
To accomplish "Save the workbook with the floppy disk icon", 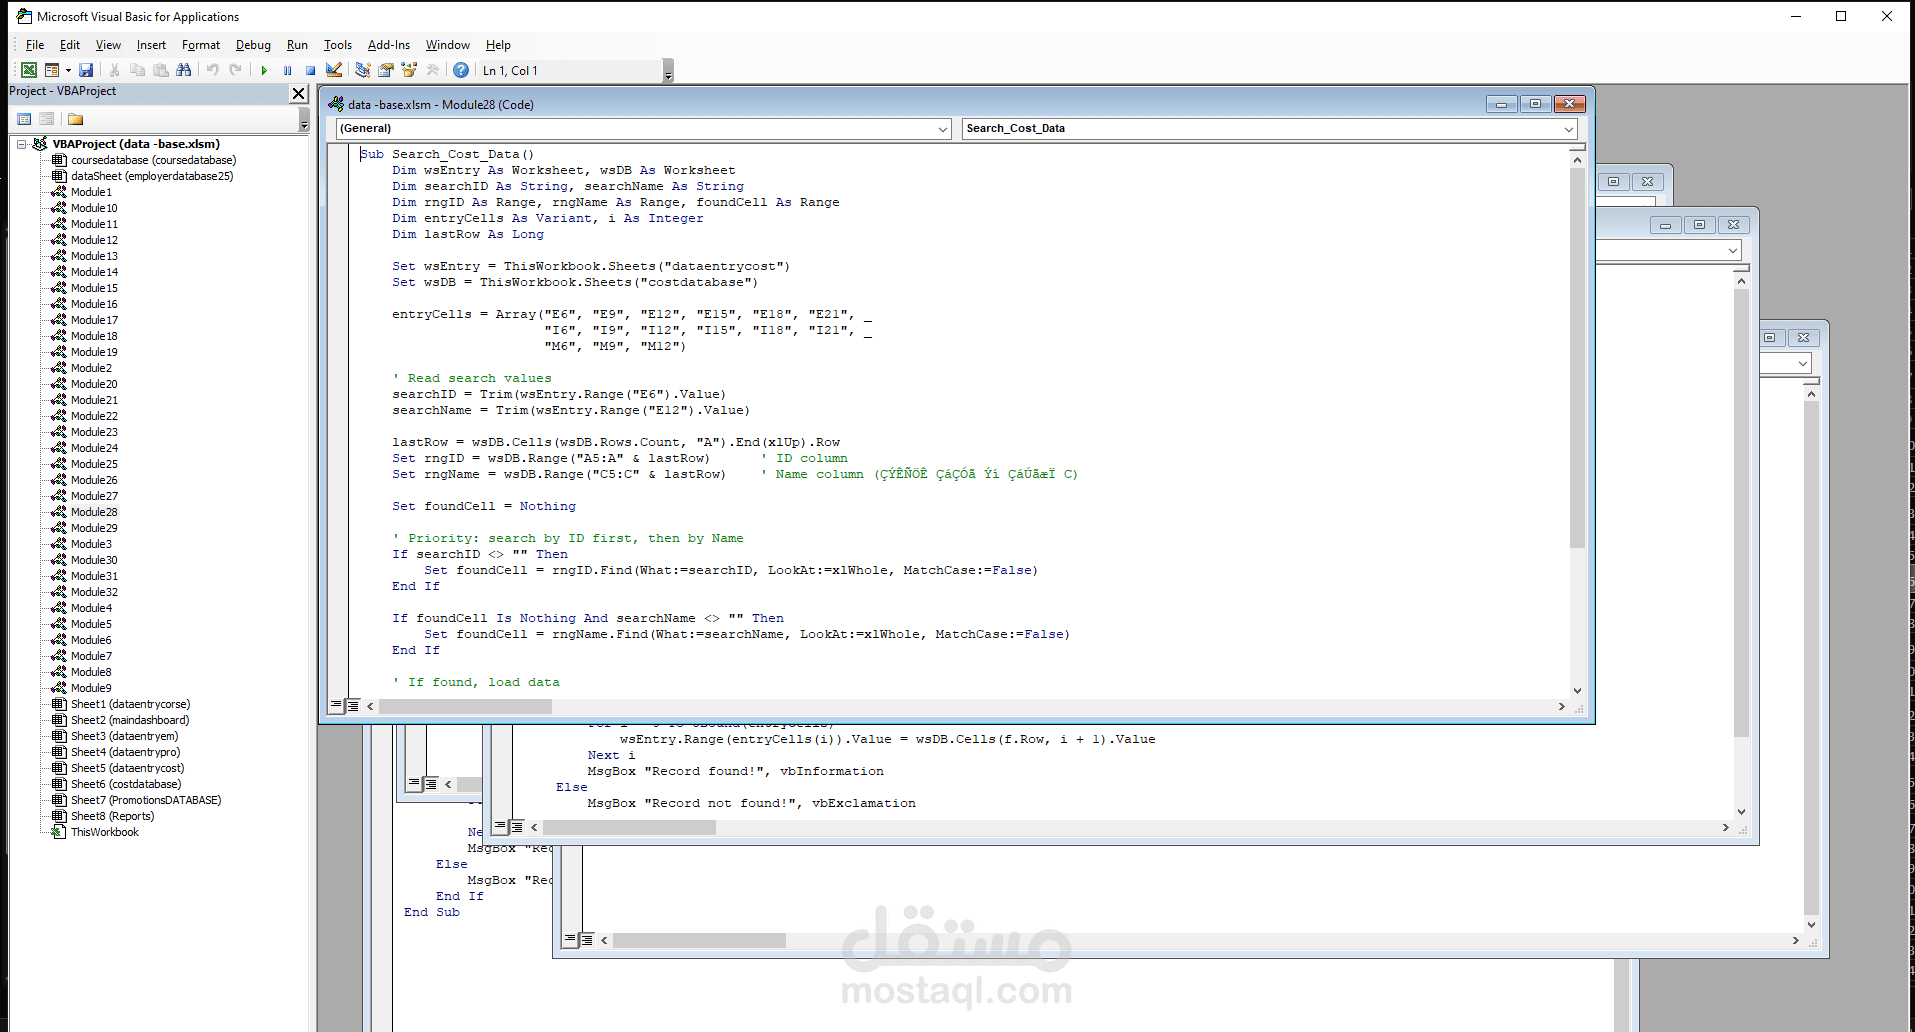I will click(86, 70).
